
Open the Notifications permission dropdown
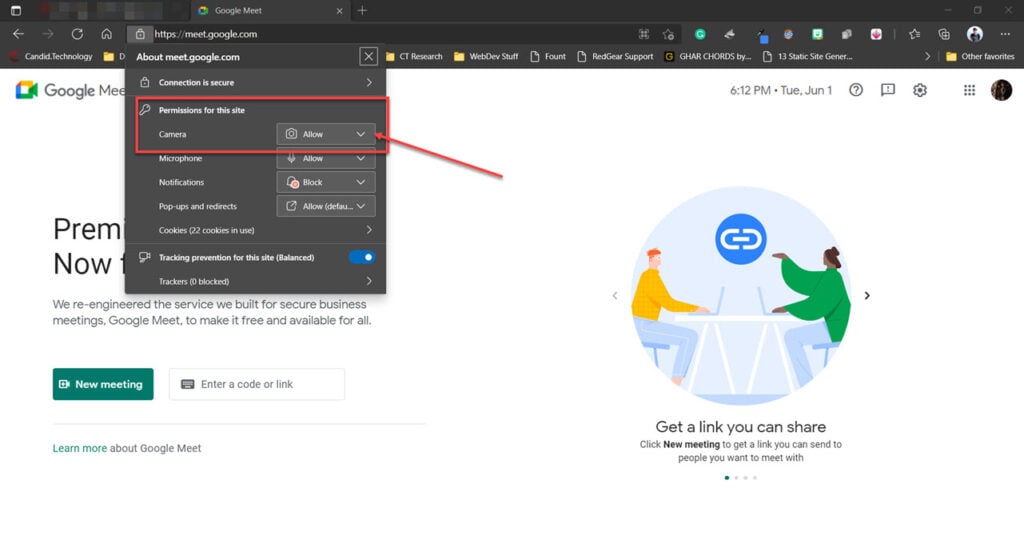(326, 182)
